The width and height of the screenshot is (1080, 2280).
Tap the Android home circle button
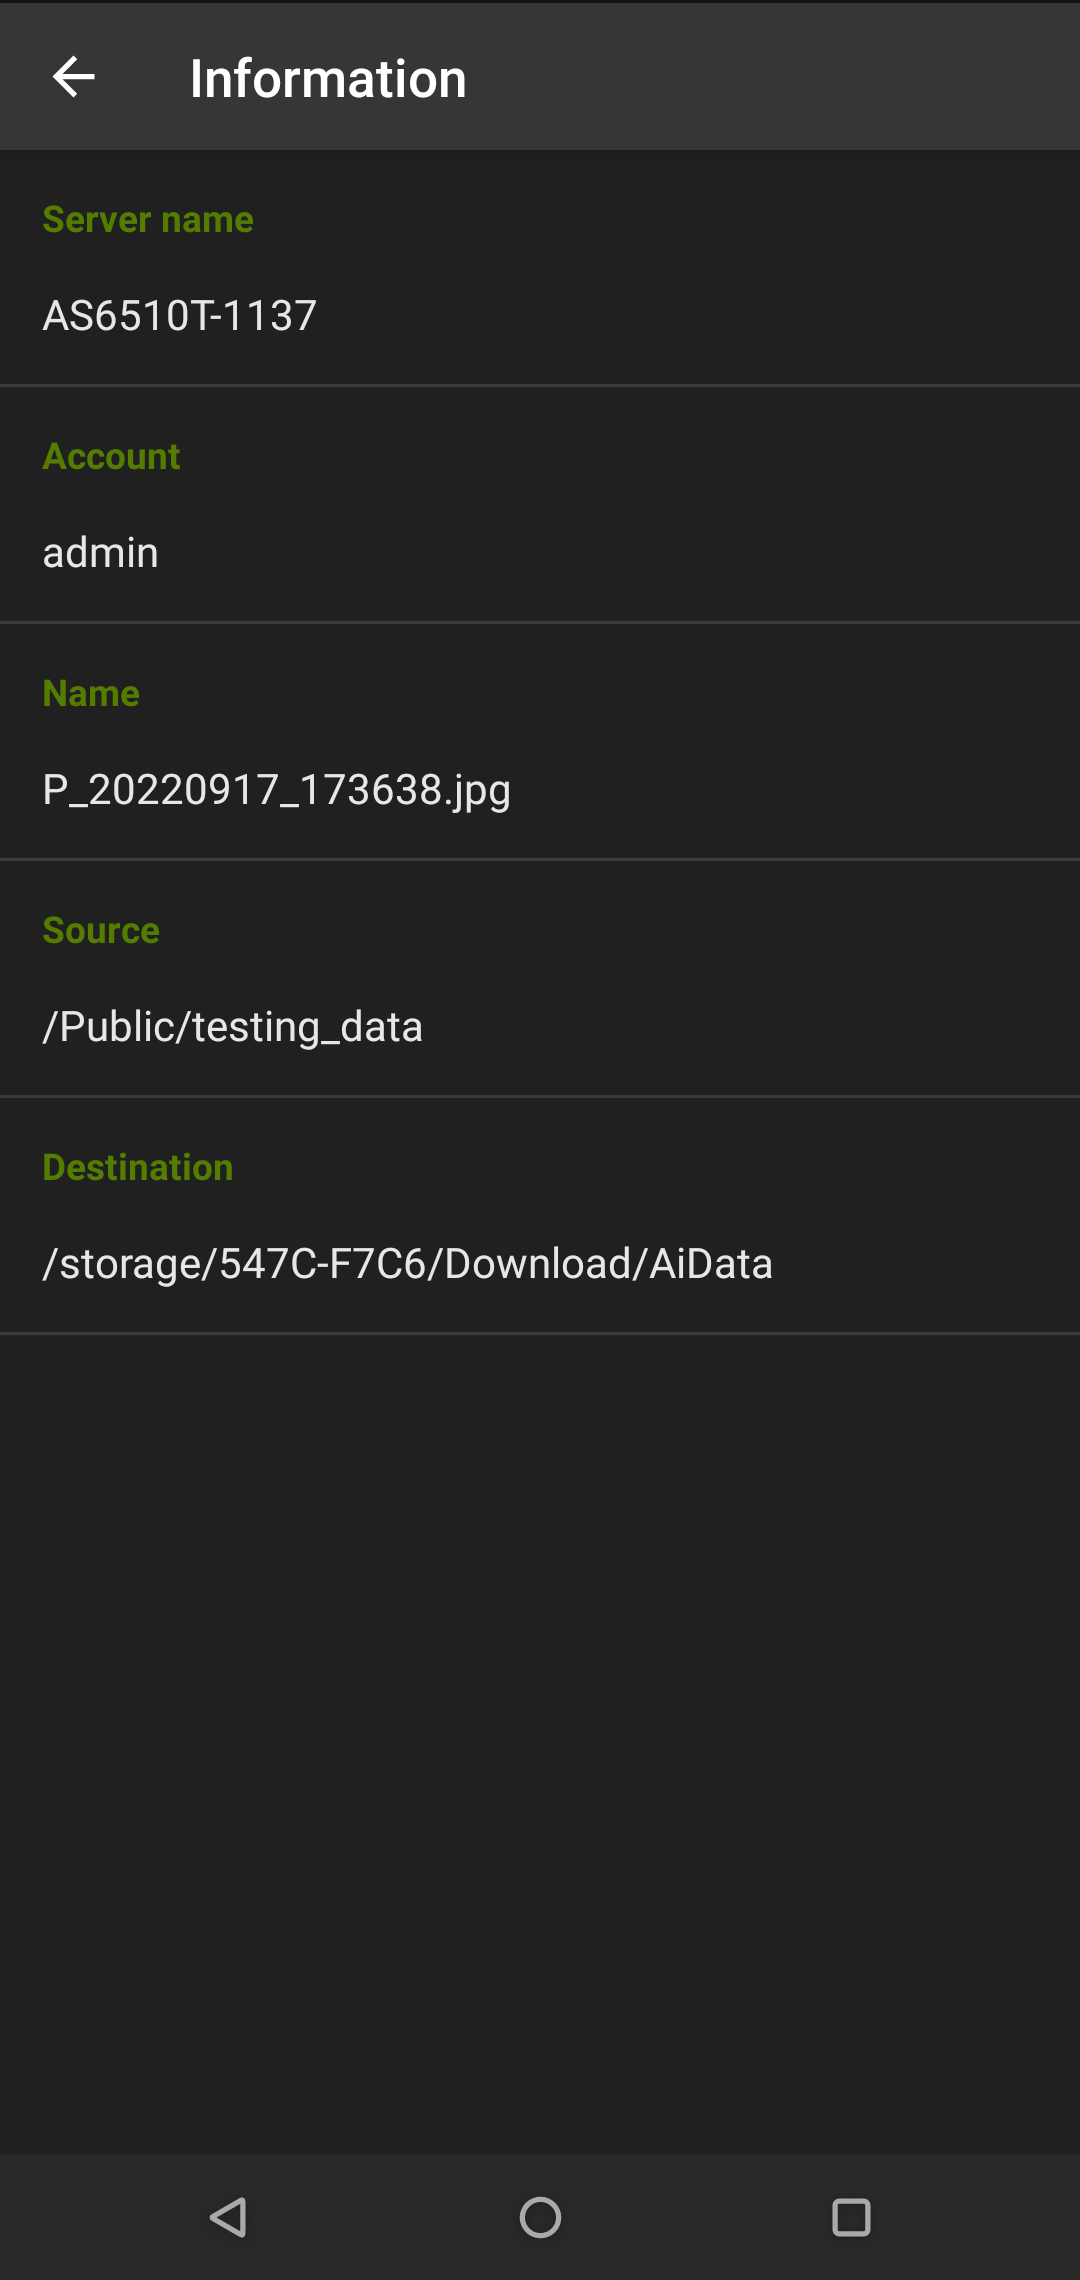tap(540, 2217)
